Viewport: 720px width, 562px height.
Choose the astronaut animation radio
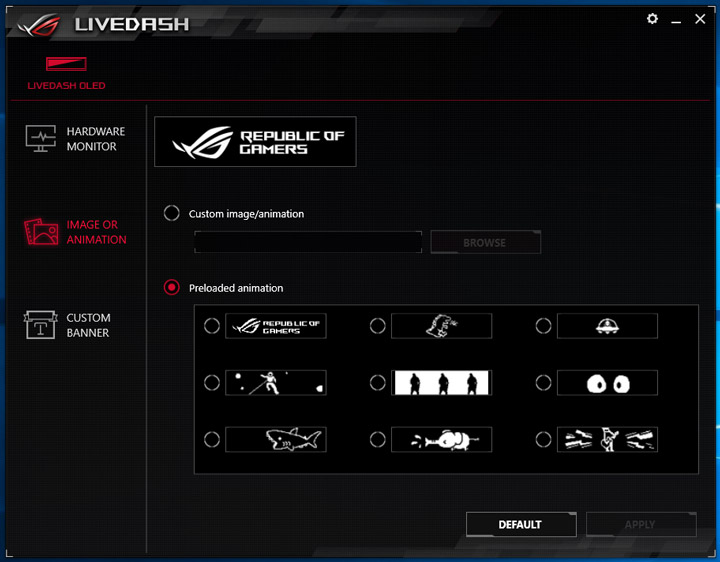coord(212,382)
